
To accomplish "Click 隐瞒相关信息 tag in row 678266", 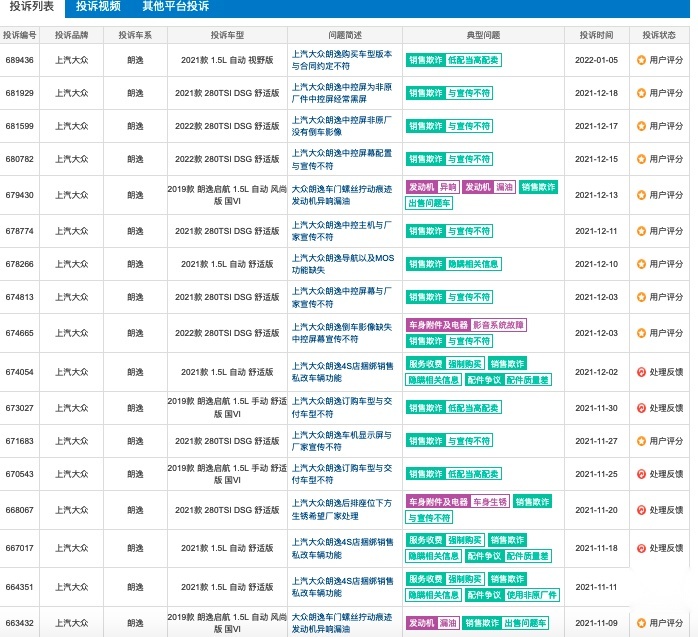I will [473, 264].
